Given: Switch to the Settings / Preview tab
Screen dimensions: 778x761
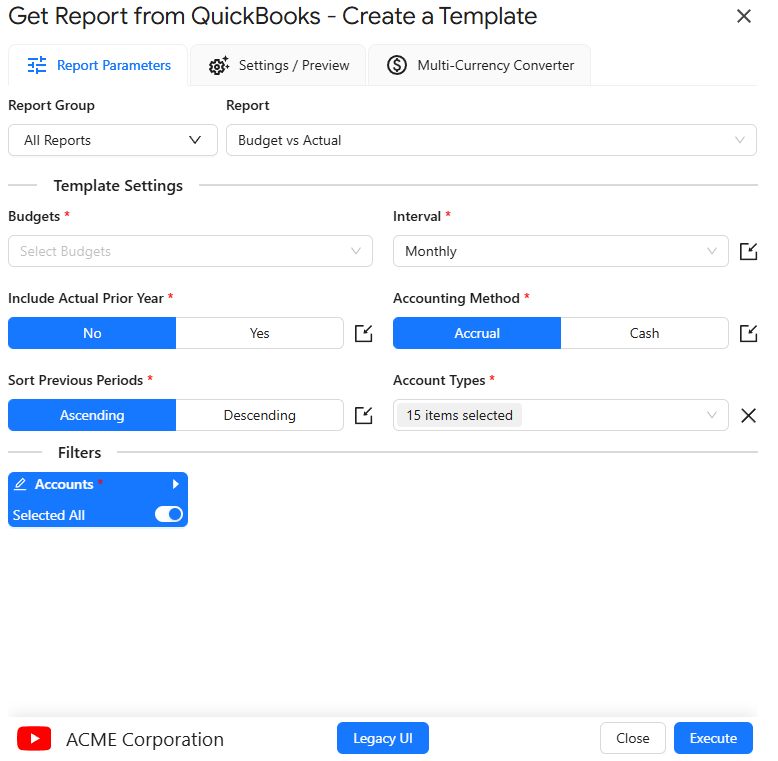Looking at the screenshot, I should tap(278, 65).
